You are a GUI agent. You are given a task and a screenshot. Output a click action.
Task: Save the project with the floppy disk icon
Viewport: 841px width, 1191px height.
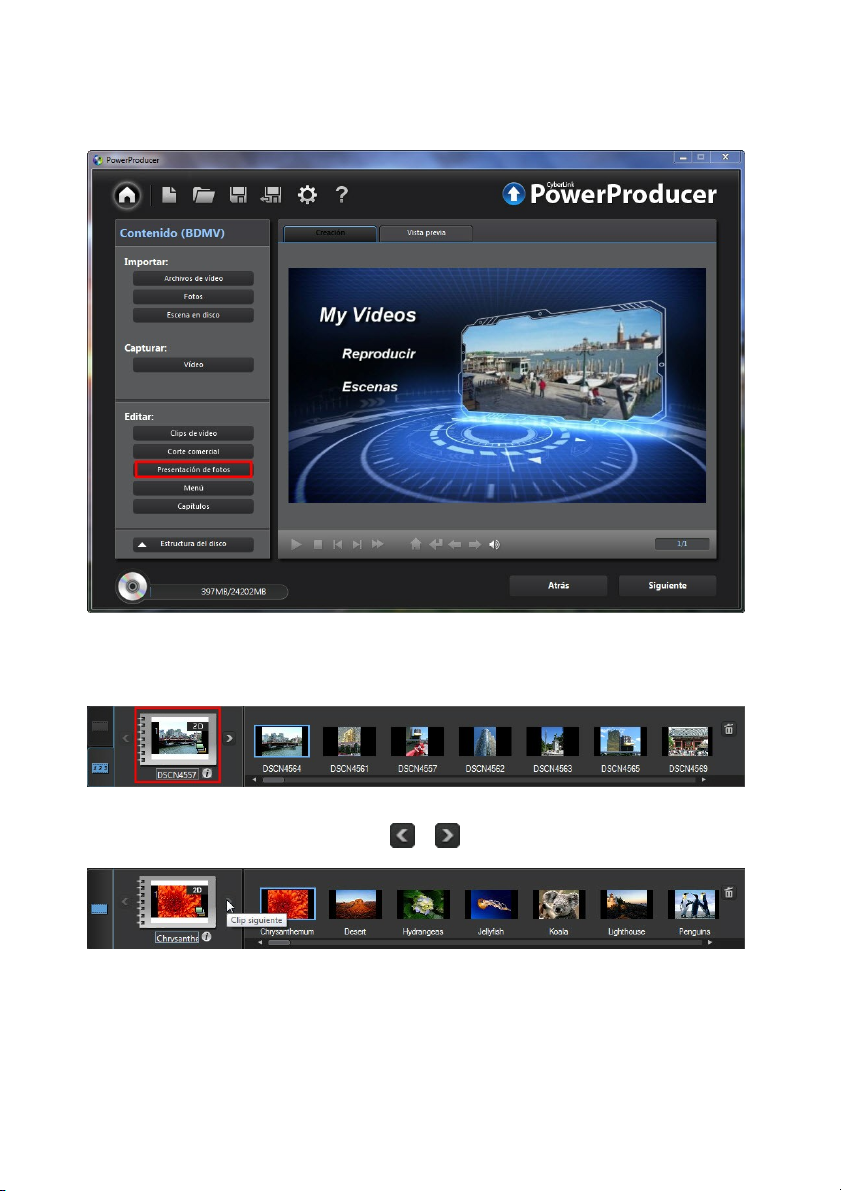(237, 196)
